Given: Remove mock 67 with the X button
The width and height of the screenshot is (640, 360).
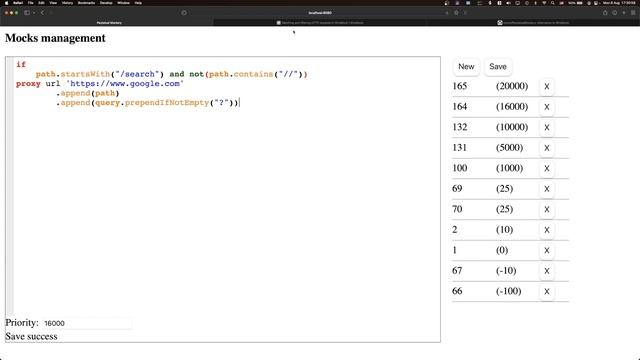Looking at the screenshot, I should pos(547,271).
